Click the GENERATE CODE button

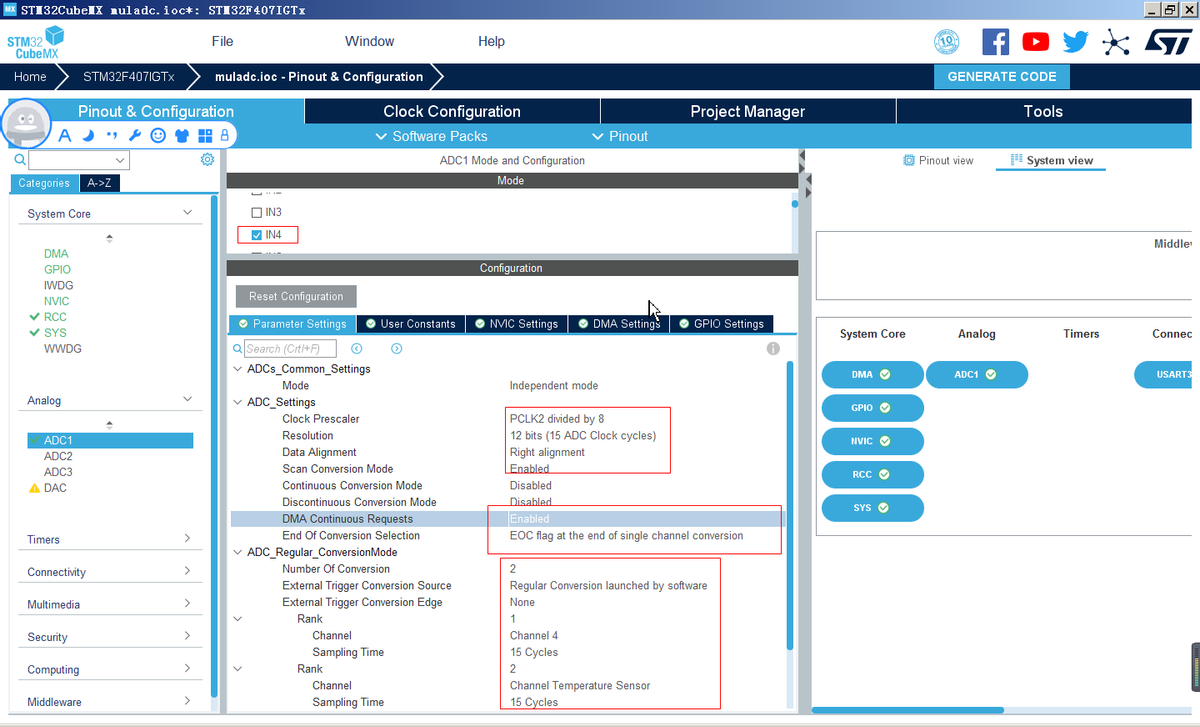click(1002, 76)
